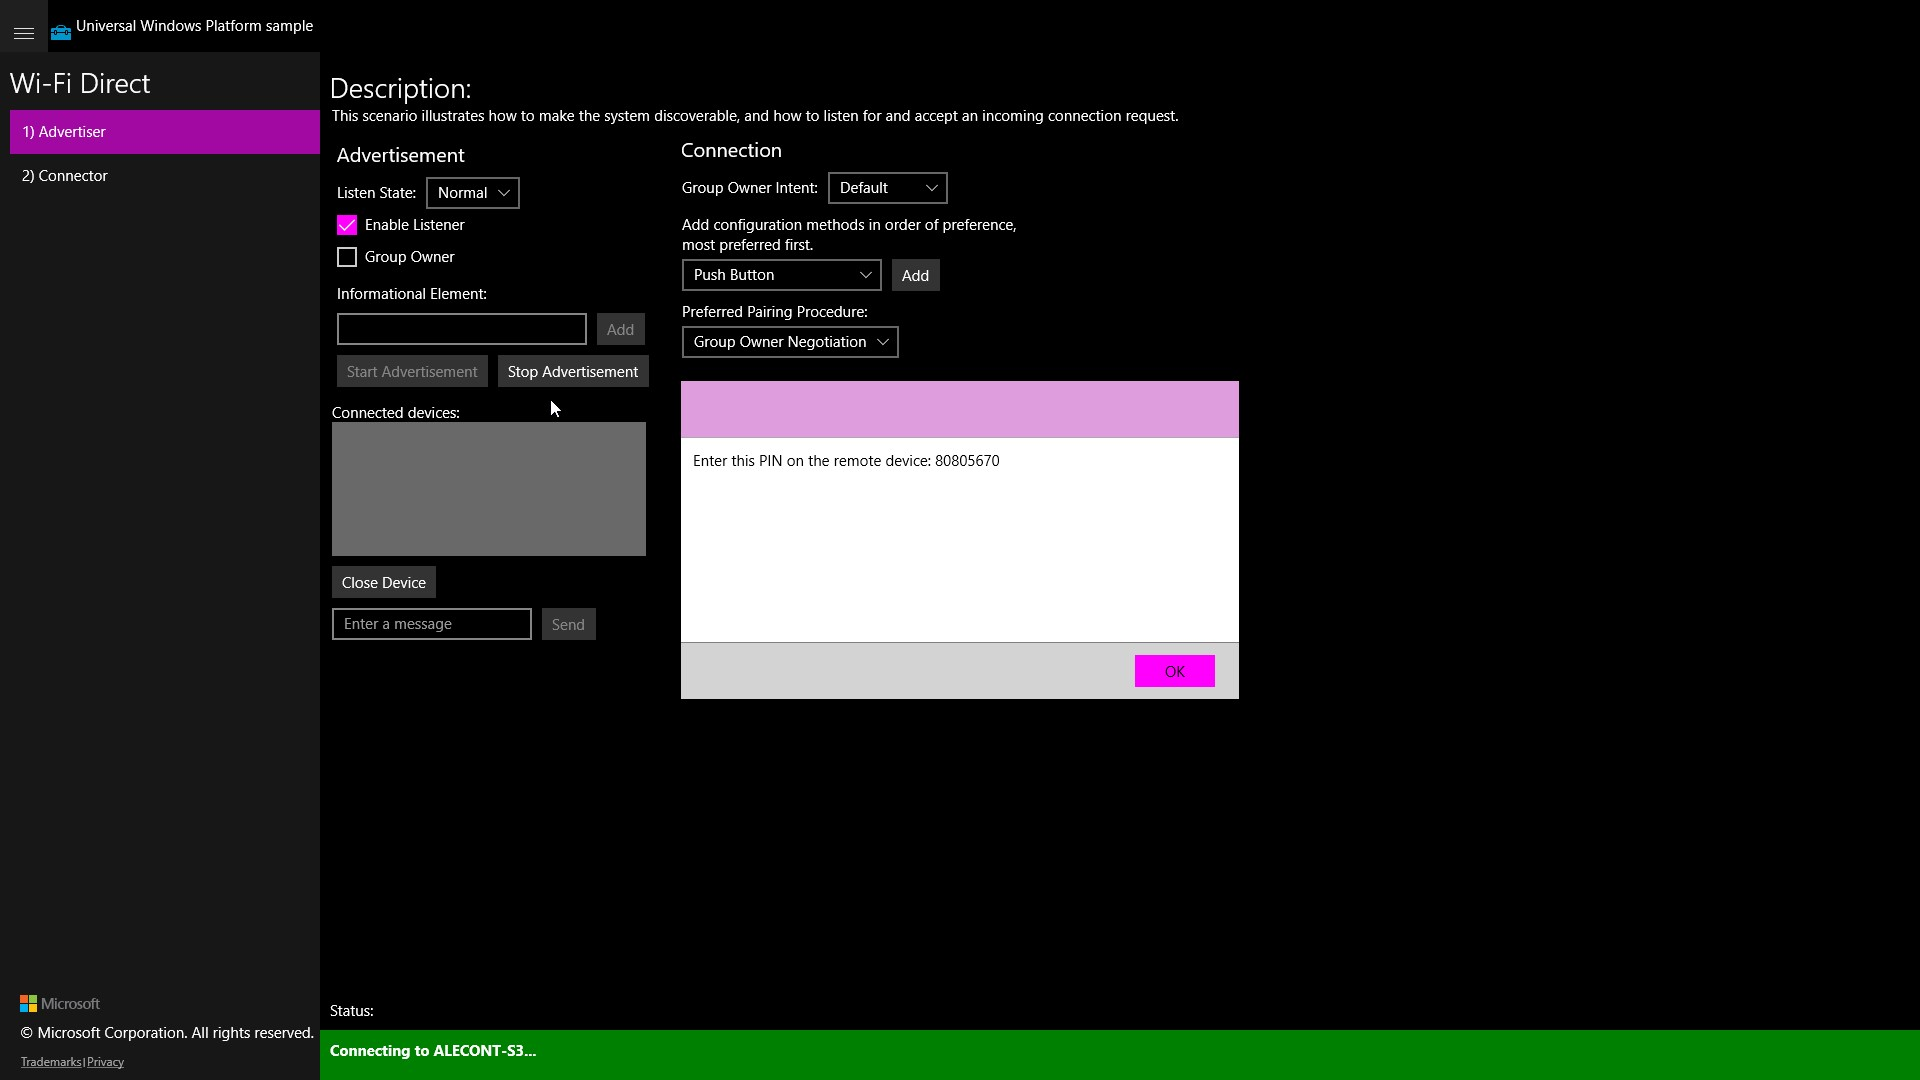Click inside the Connected devices list
This screenshot has width=1920, height=1080.
click(x=489, y=489)
